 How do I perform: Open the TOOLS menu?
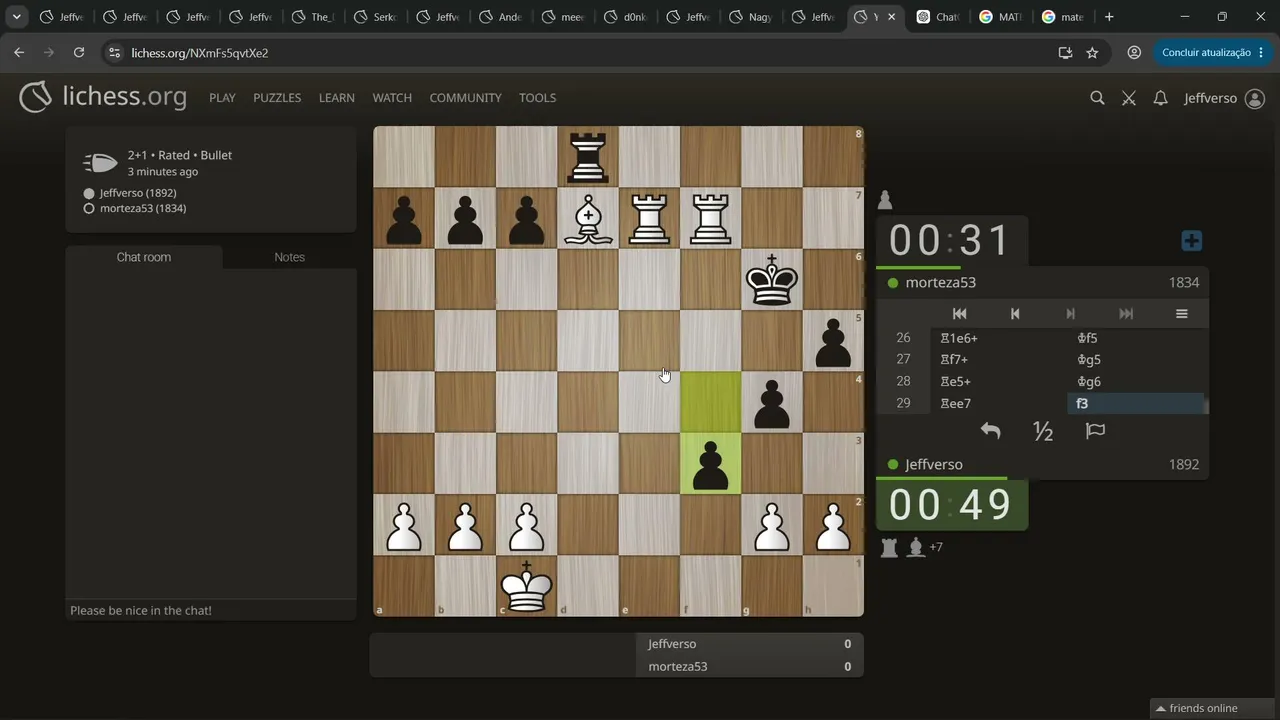(537, 98)
